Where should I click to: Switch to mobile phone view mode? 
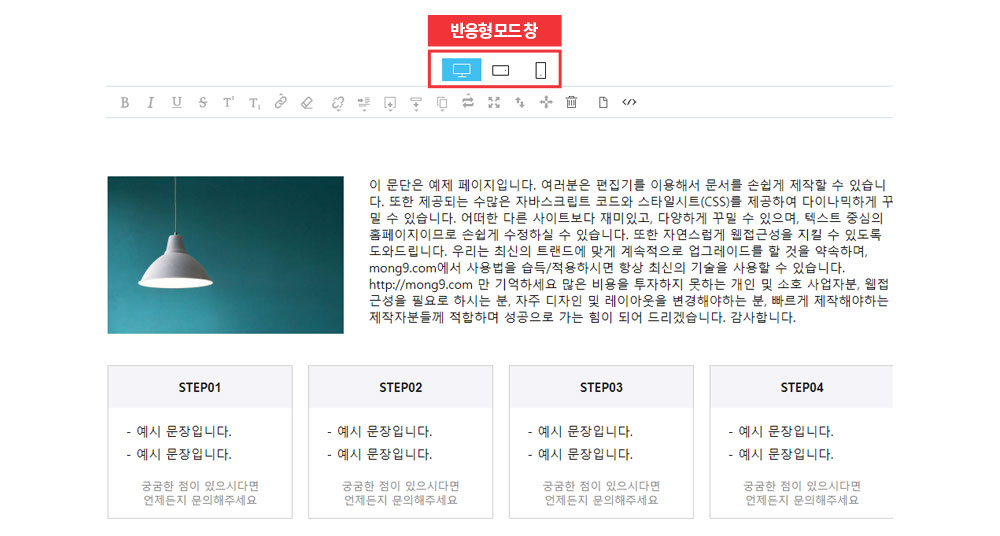[540, 70]
